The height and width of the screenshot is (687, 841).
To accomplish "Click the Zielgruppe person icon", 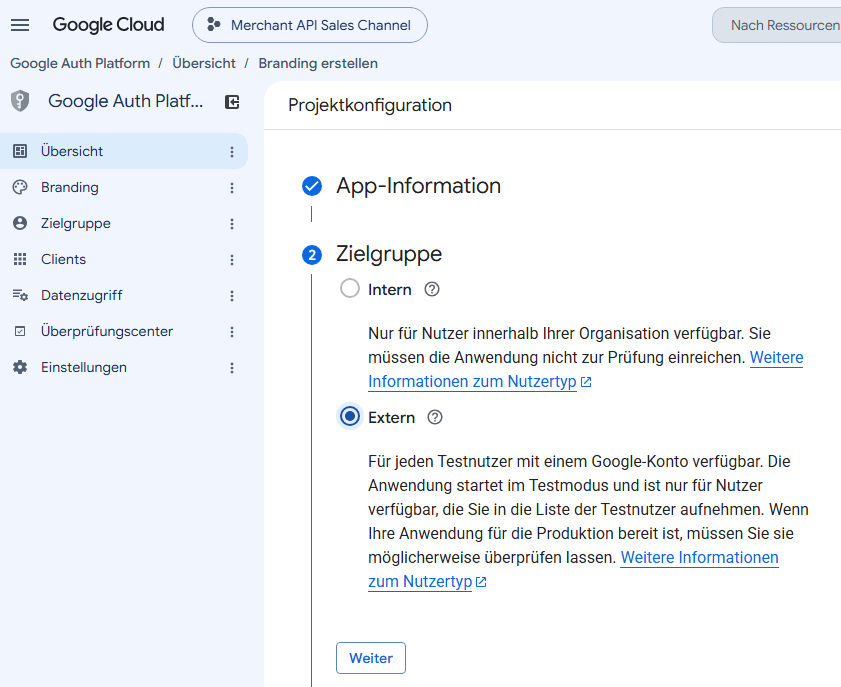I will [x=20, y=223].
